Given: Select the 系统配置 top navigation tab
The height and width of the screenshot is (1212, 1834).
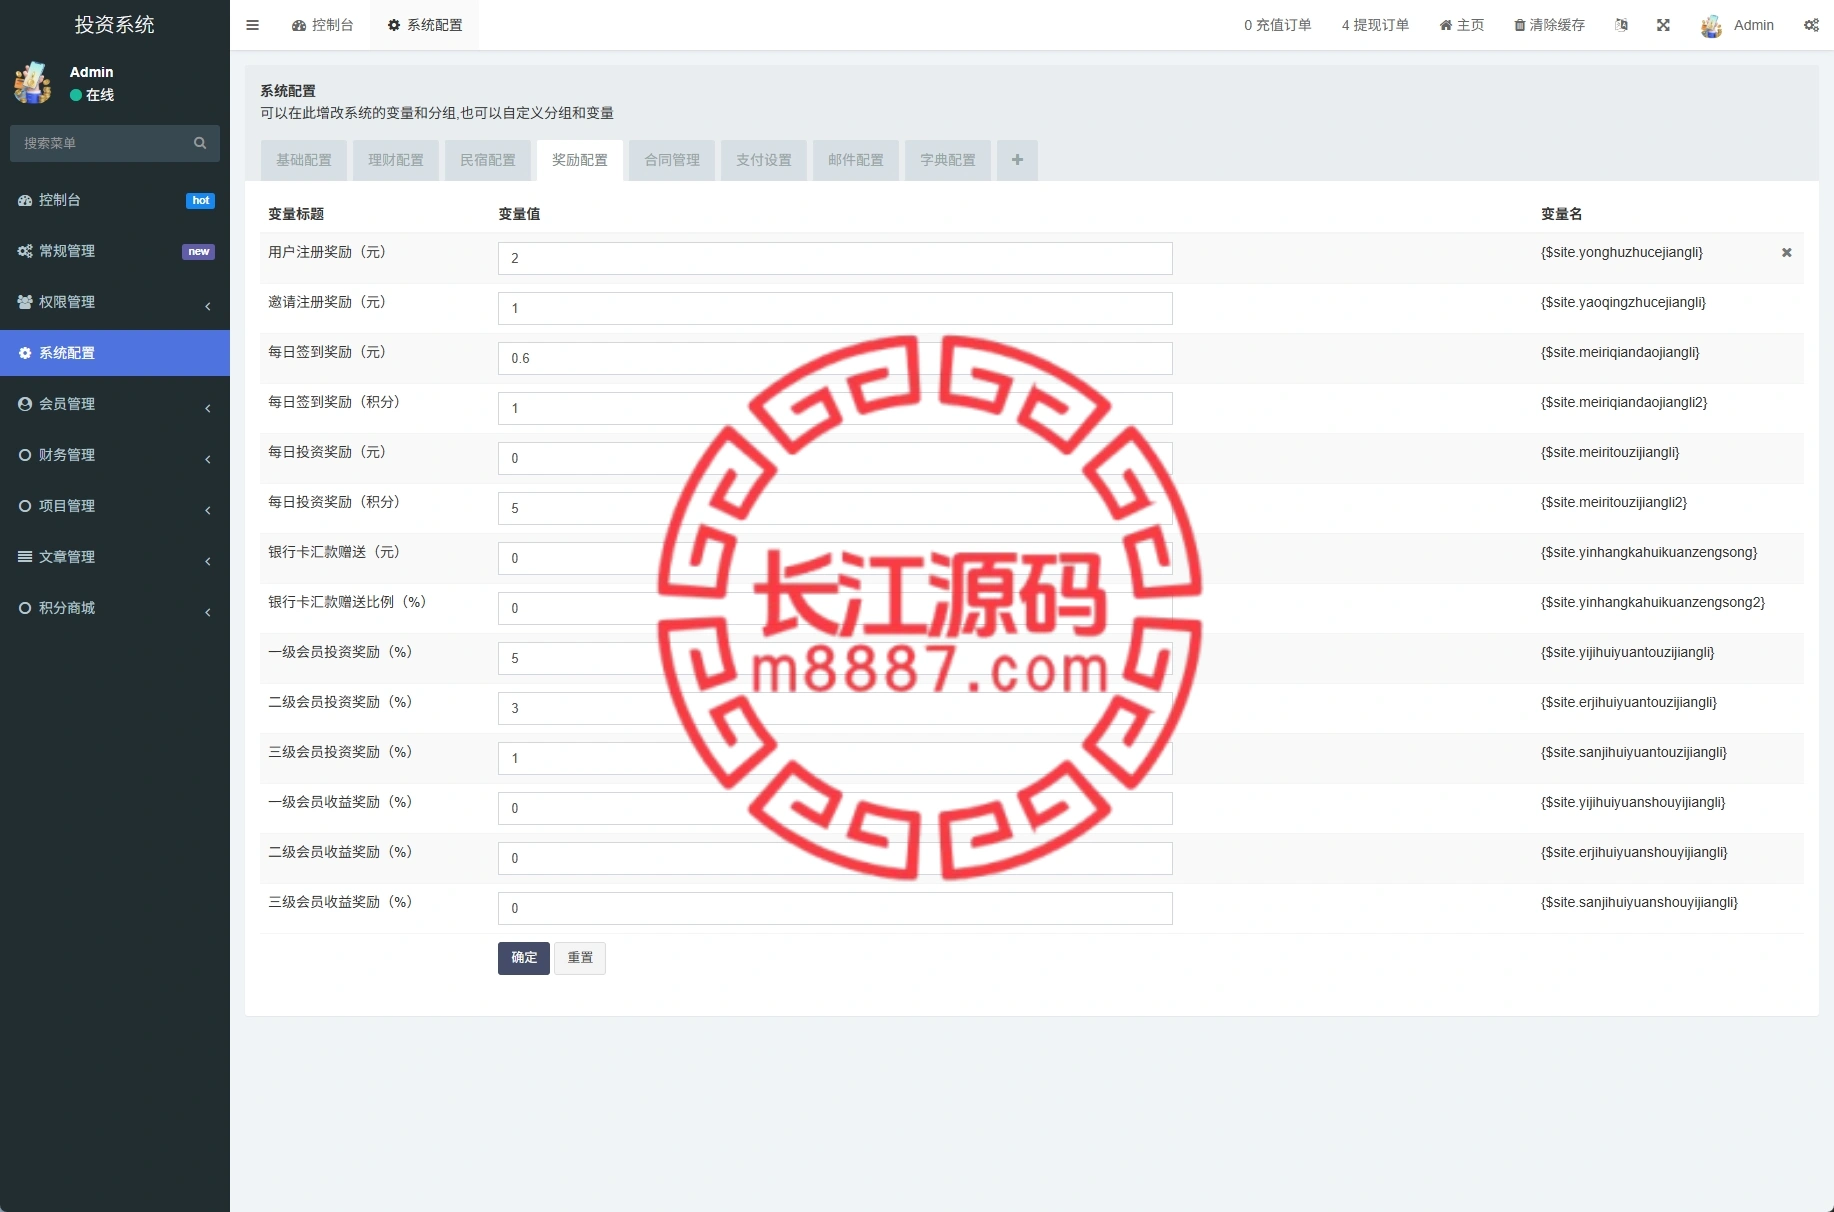Looking at the screenshot, I should tap(425, 25).
